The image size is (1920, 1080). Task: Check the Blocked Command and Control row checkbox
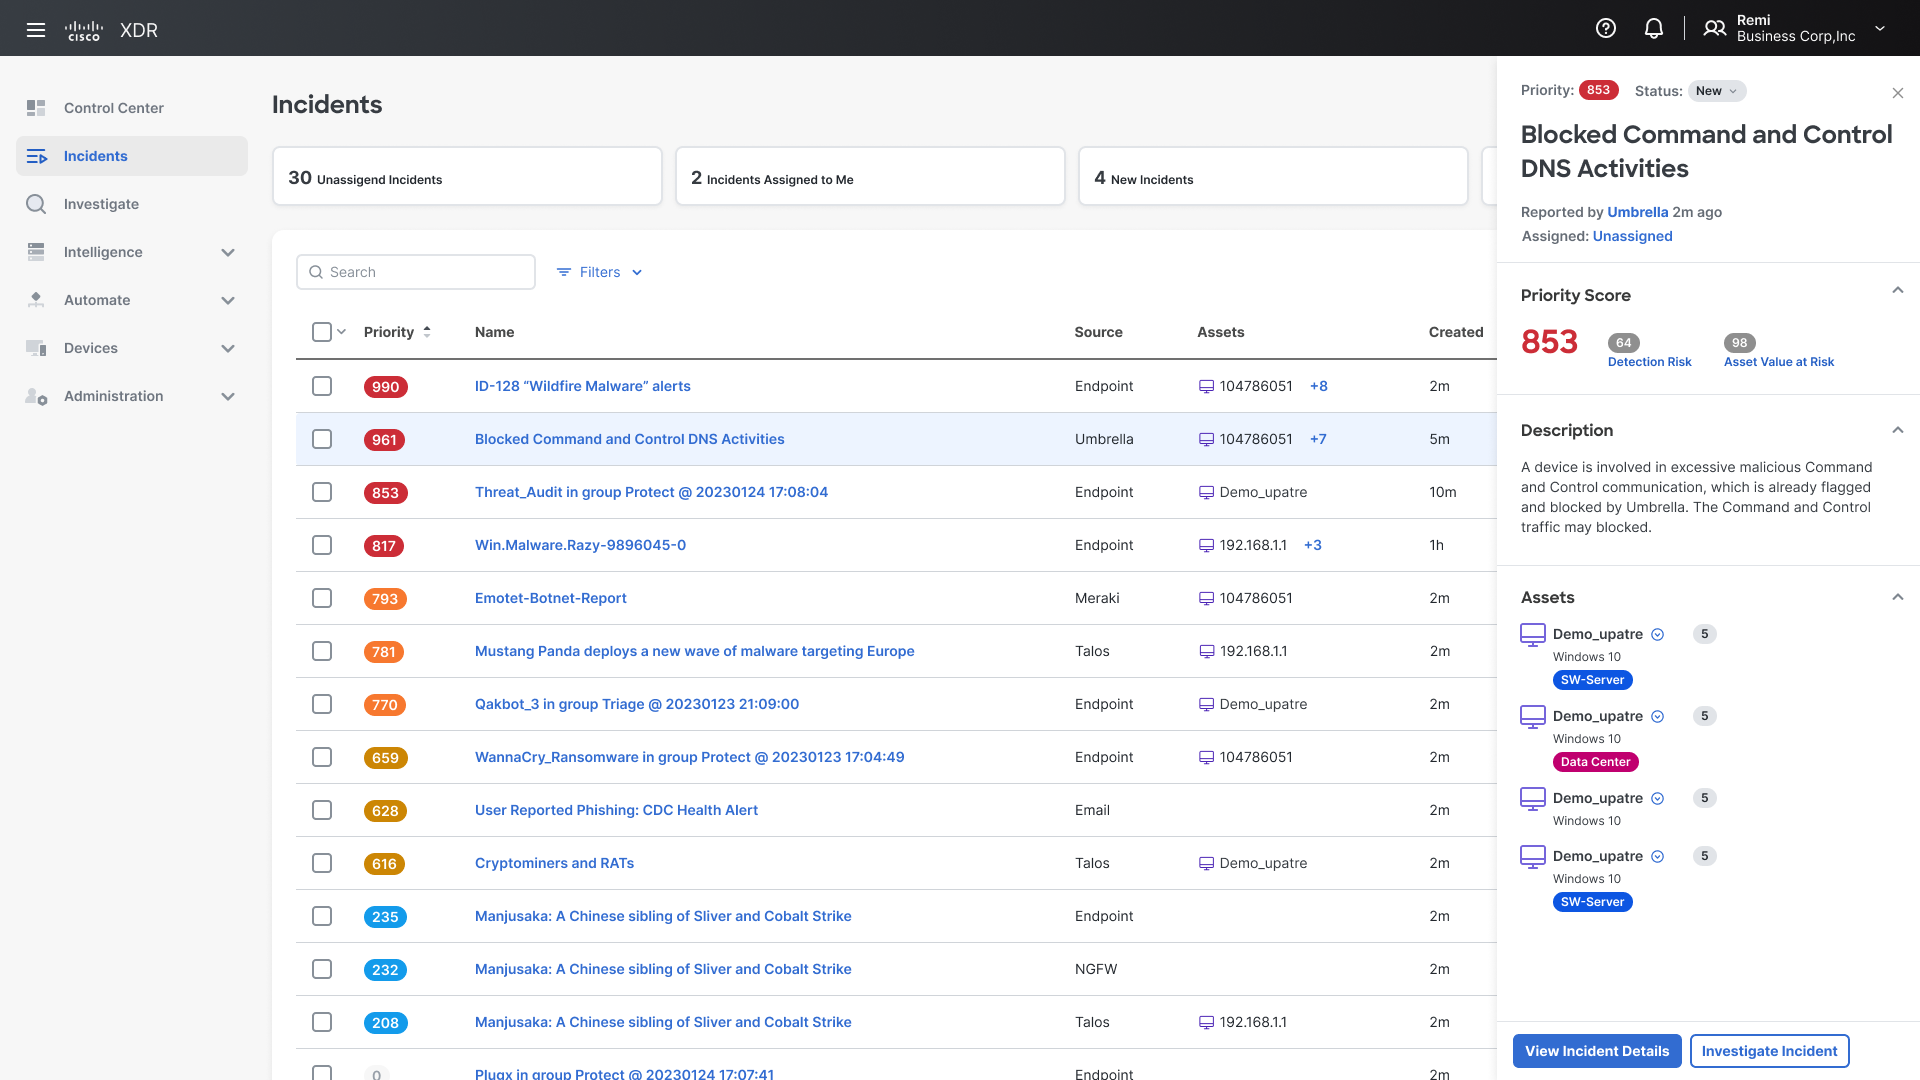tap(322, 439)
